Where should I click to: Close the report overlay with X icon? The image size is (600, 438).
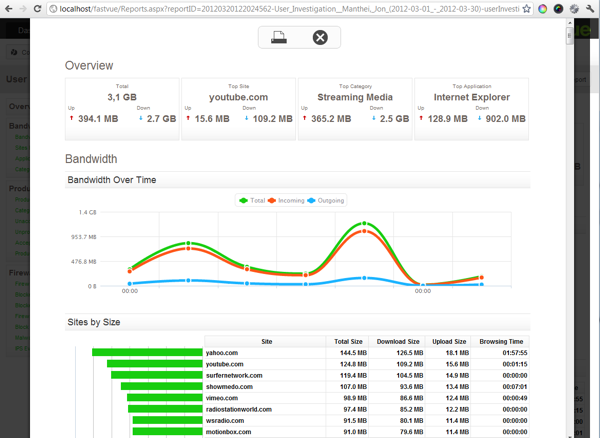[320, 37]
